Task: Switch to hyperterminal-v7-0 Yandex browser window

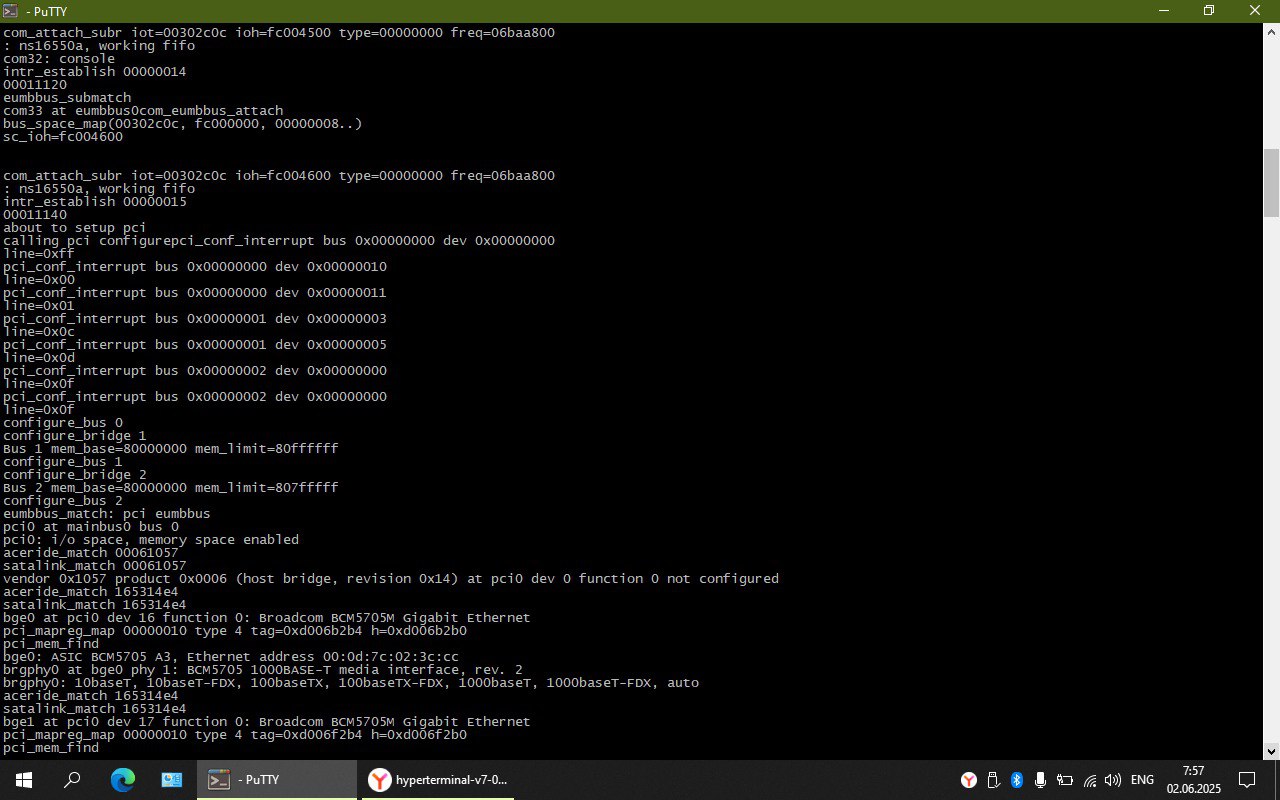Action: point(437,780)
